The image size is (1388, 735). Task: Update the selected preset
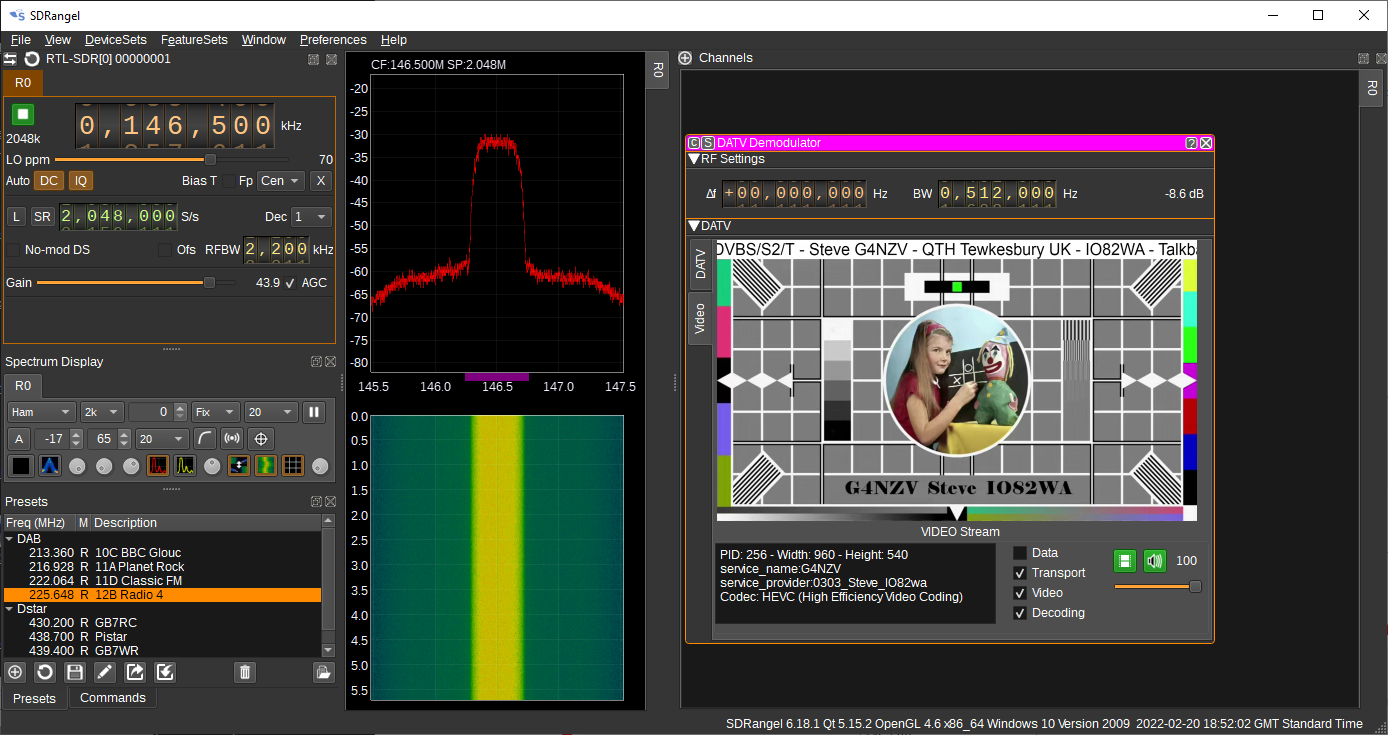pos(44,672)
